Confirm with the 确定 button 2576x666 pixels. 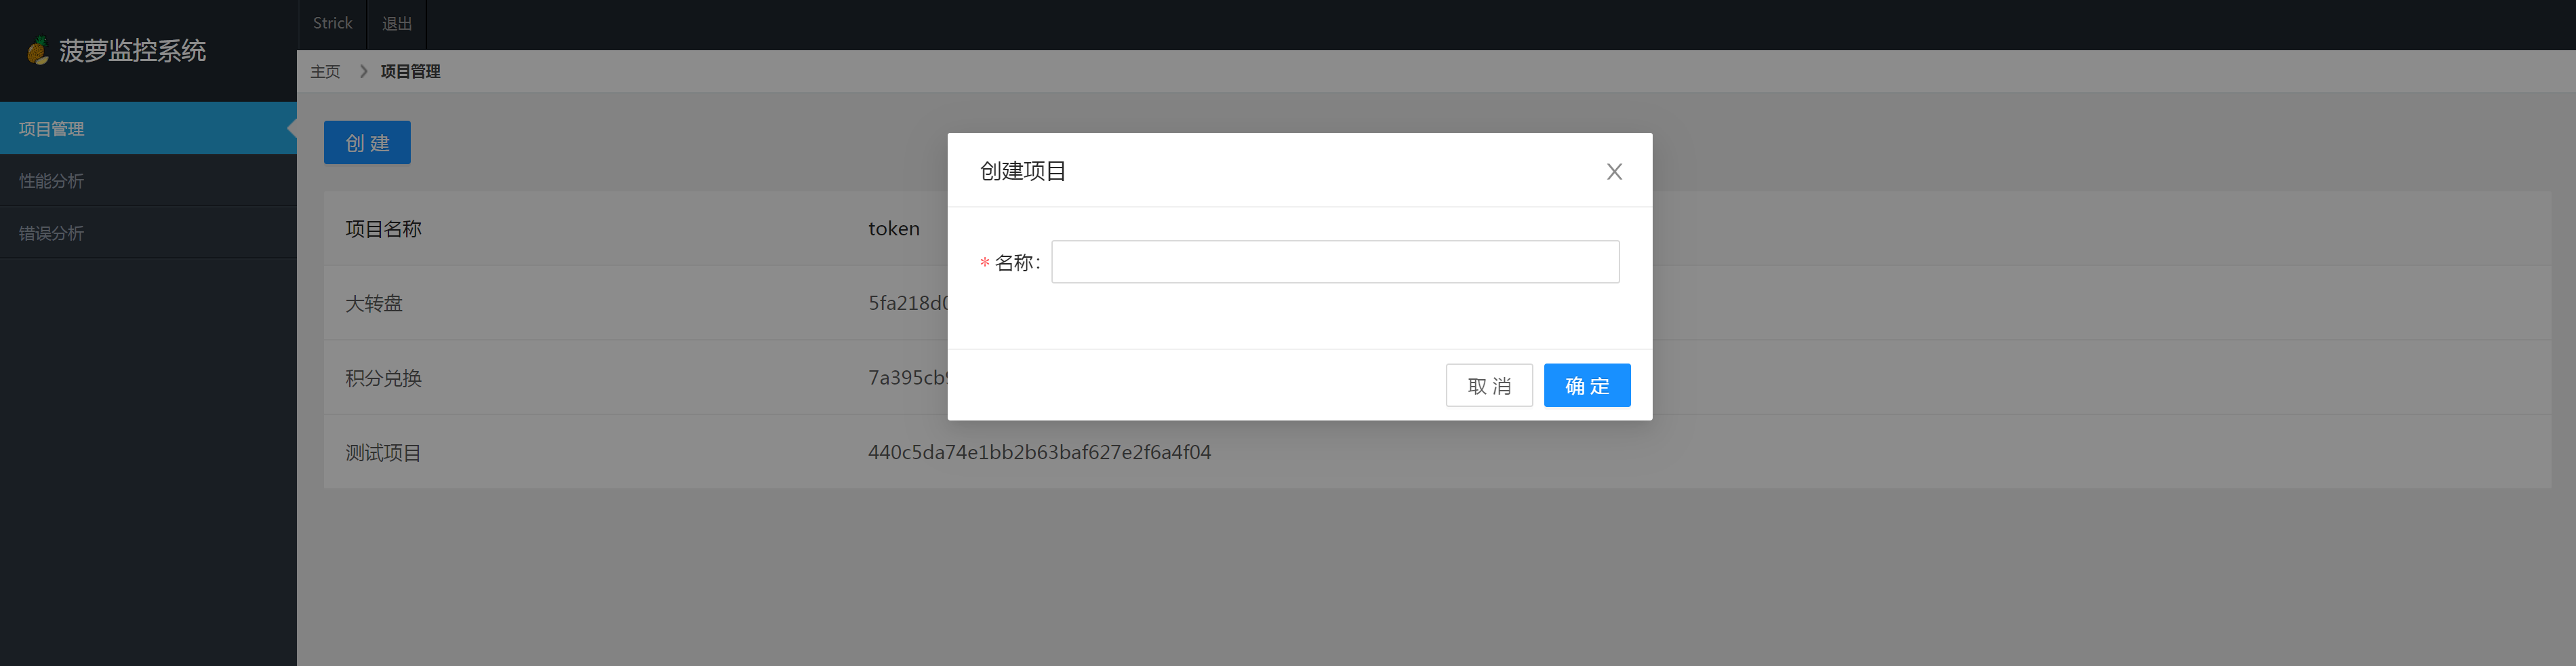pyautogui.click(x=1587, y=386)
